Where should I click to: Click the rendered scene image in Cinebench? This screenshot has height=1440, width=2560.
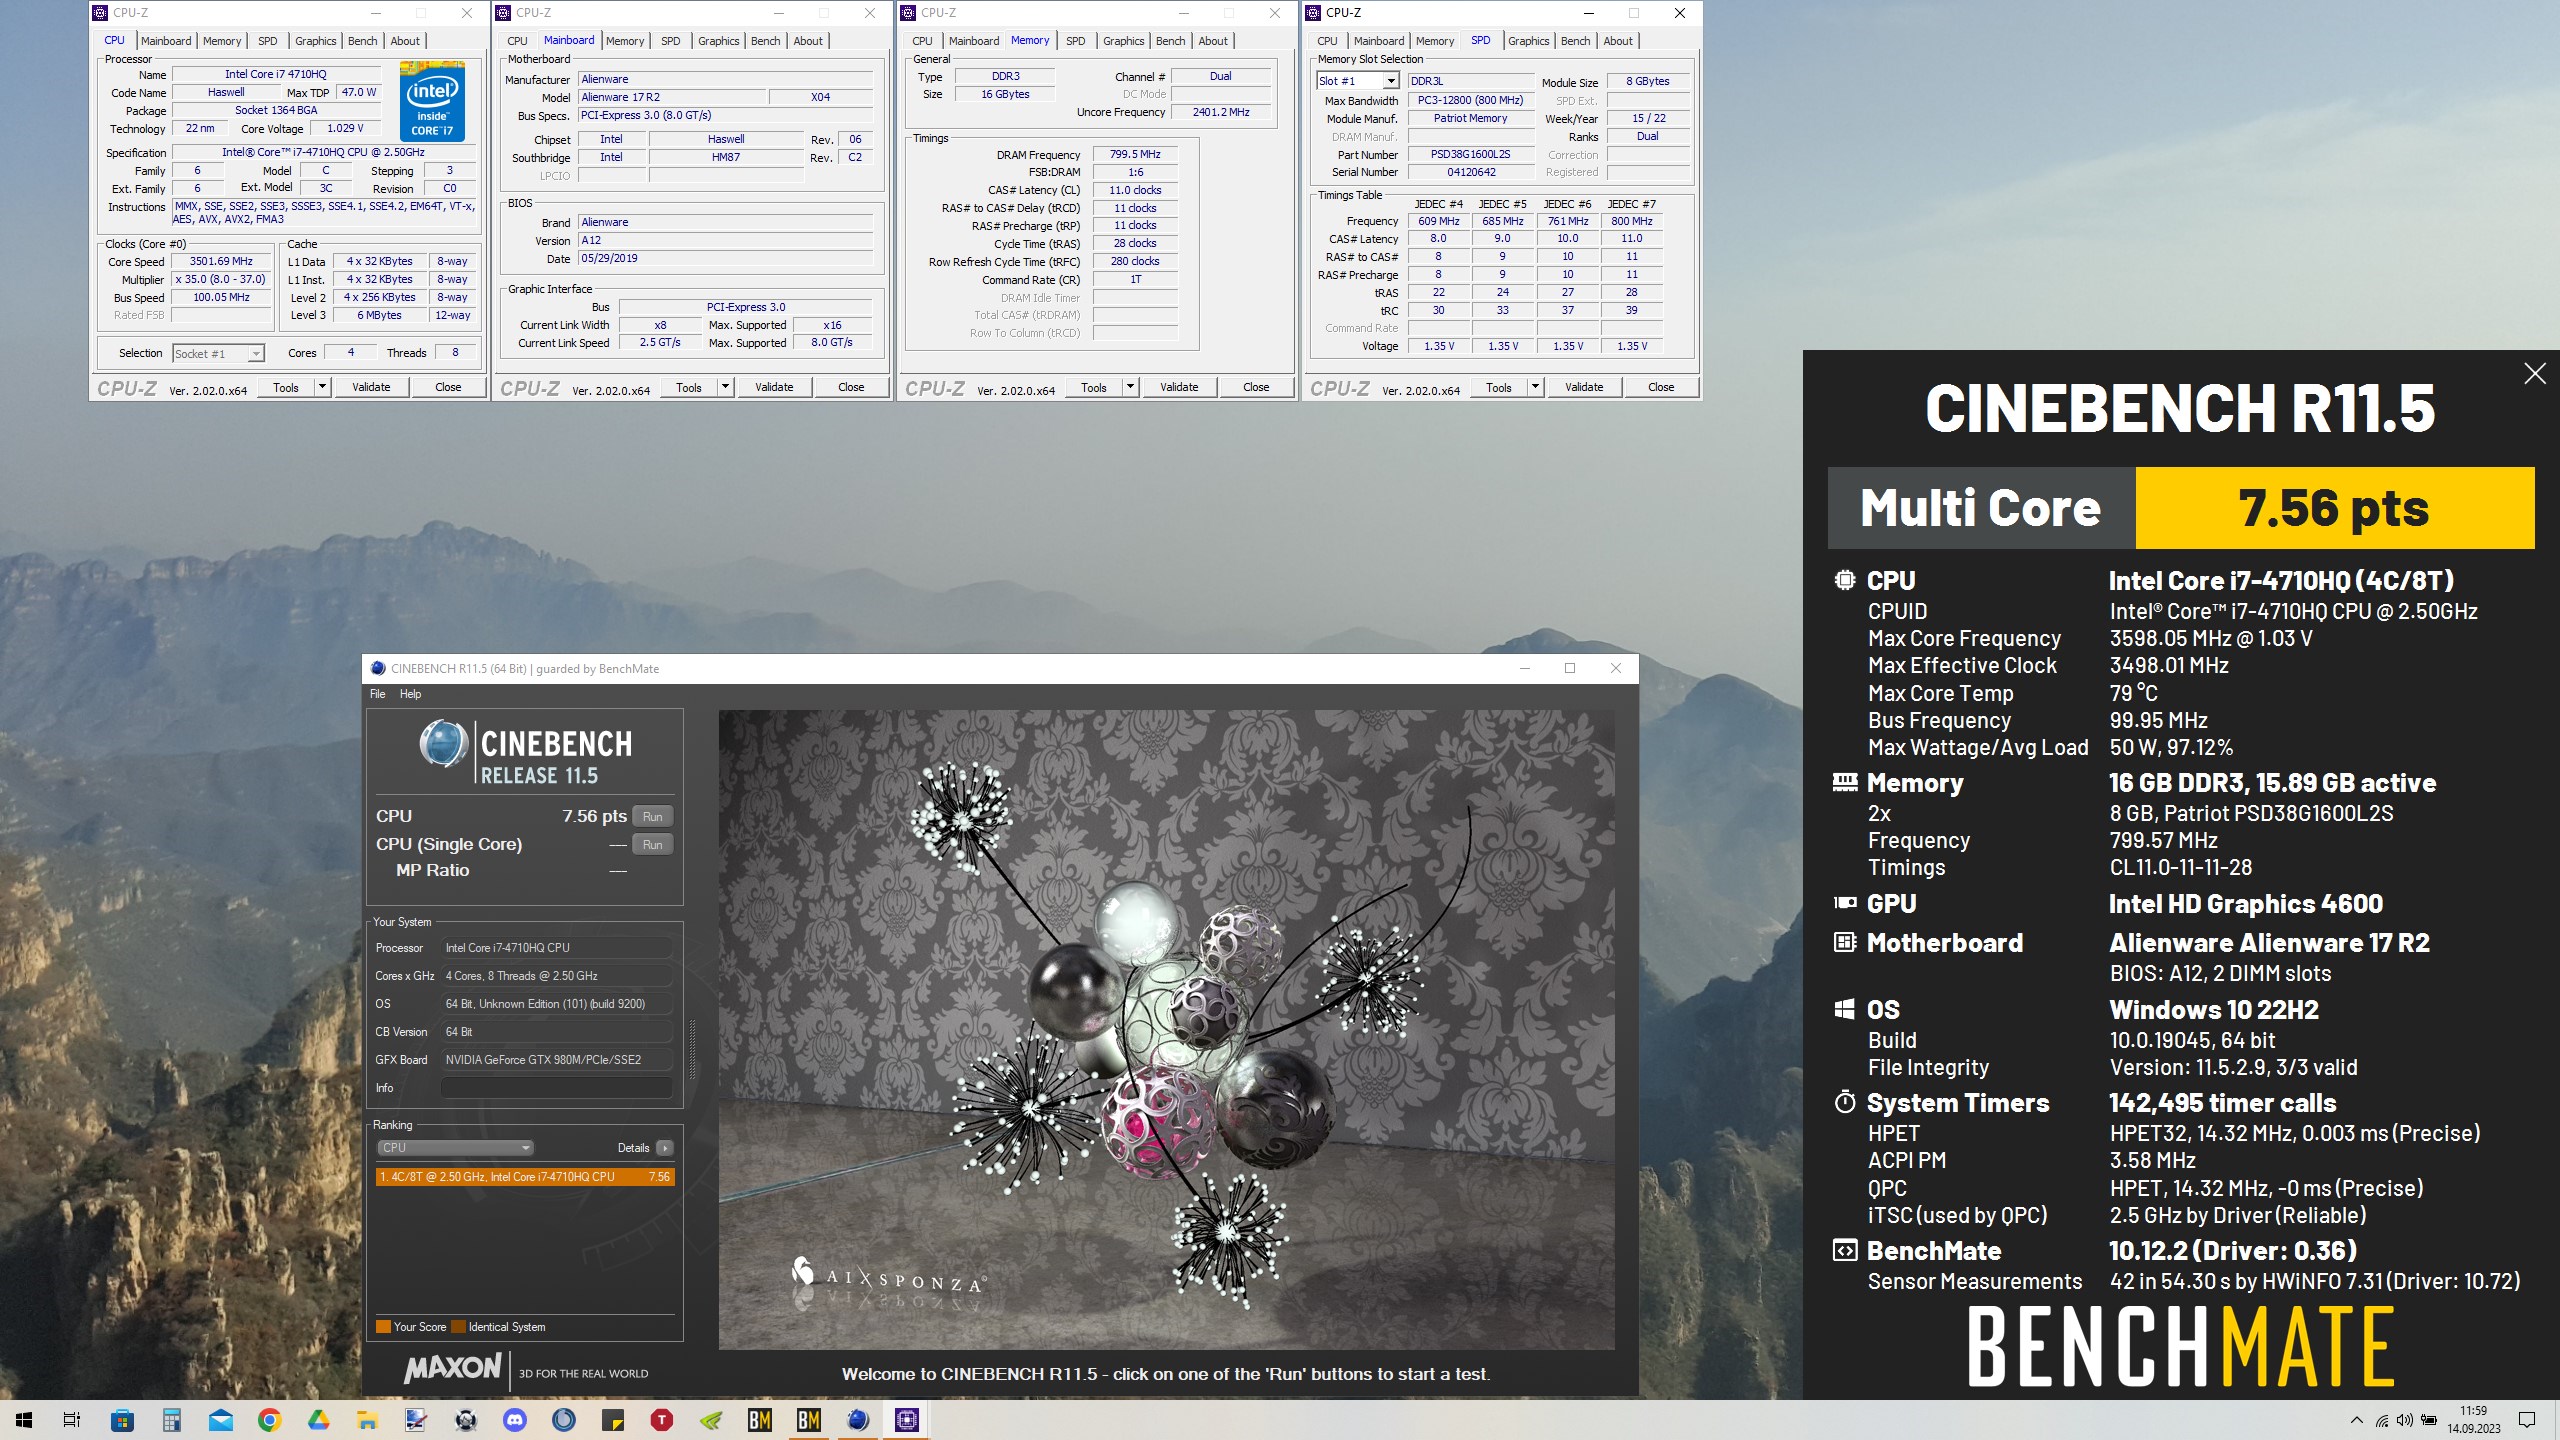[x=1166, y=1030]
